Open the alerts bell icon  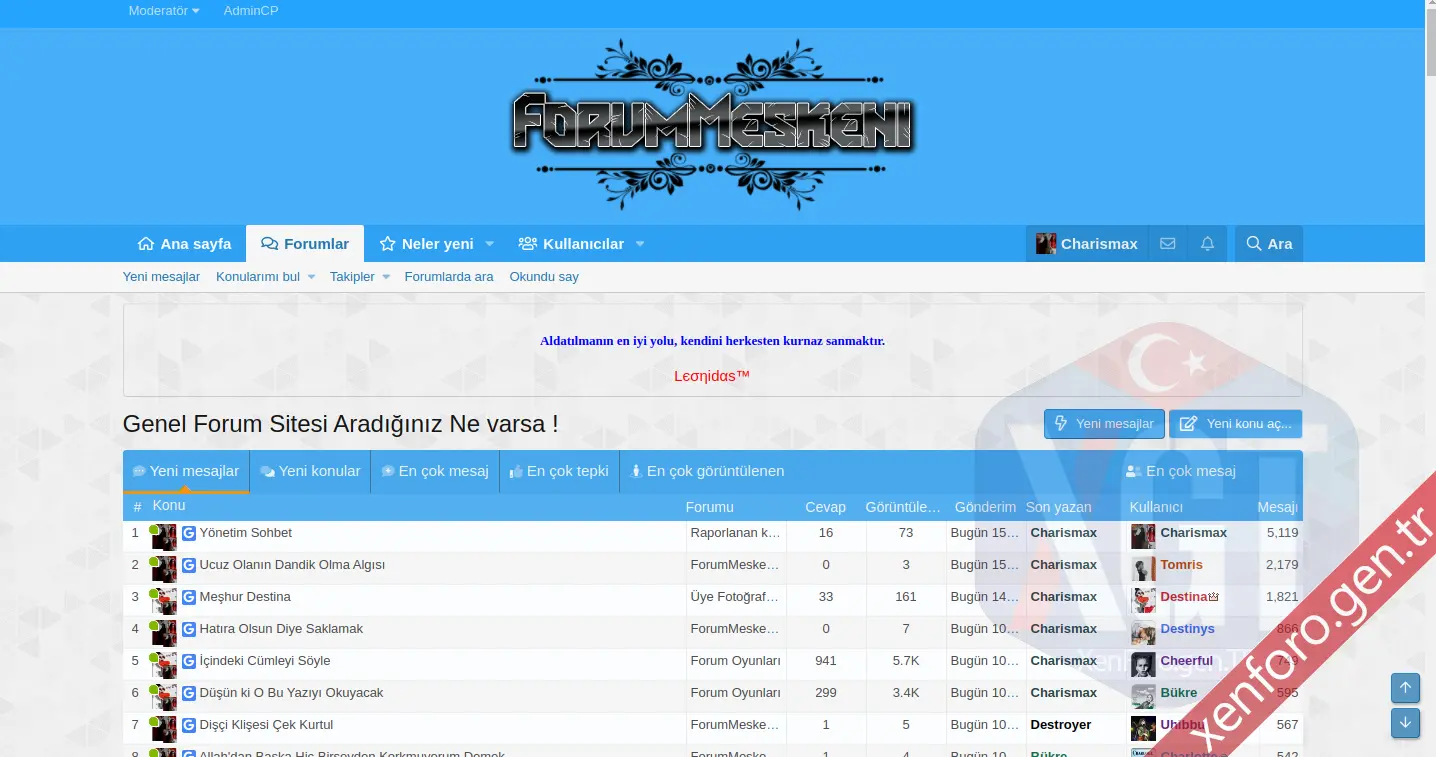click(1207, 244)
